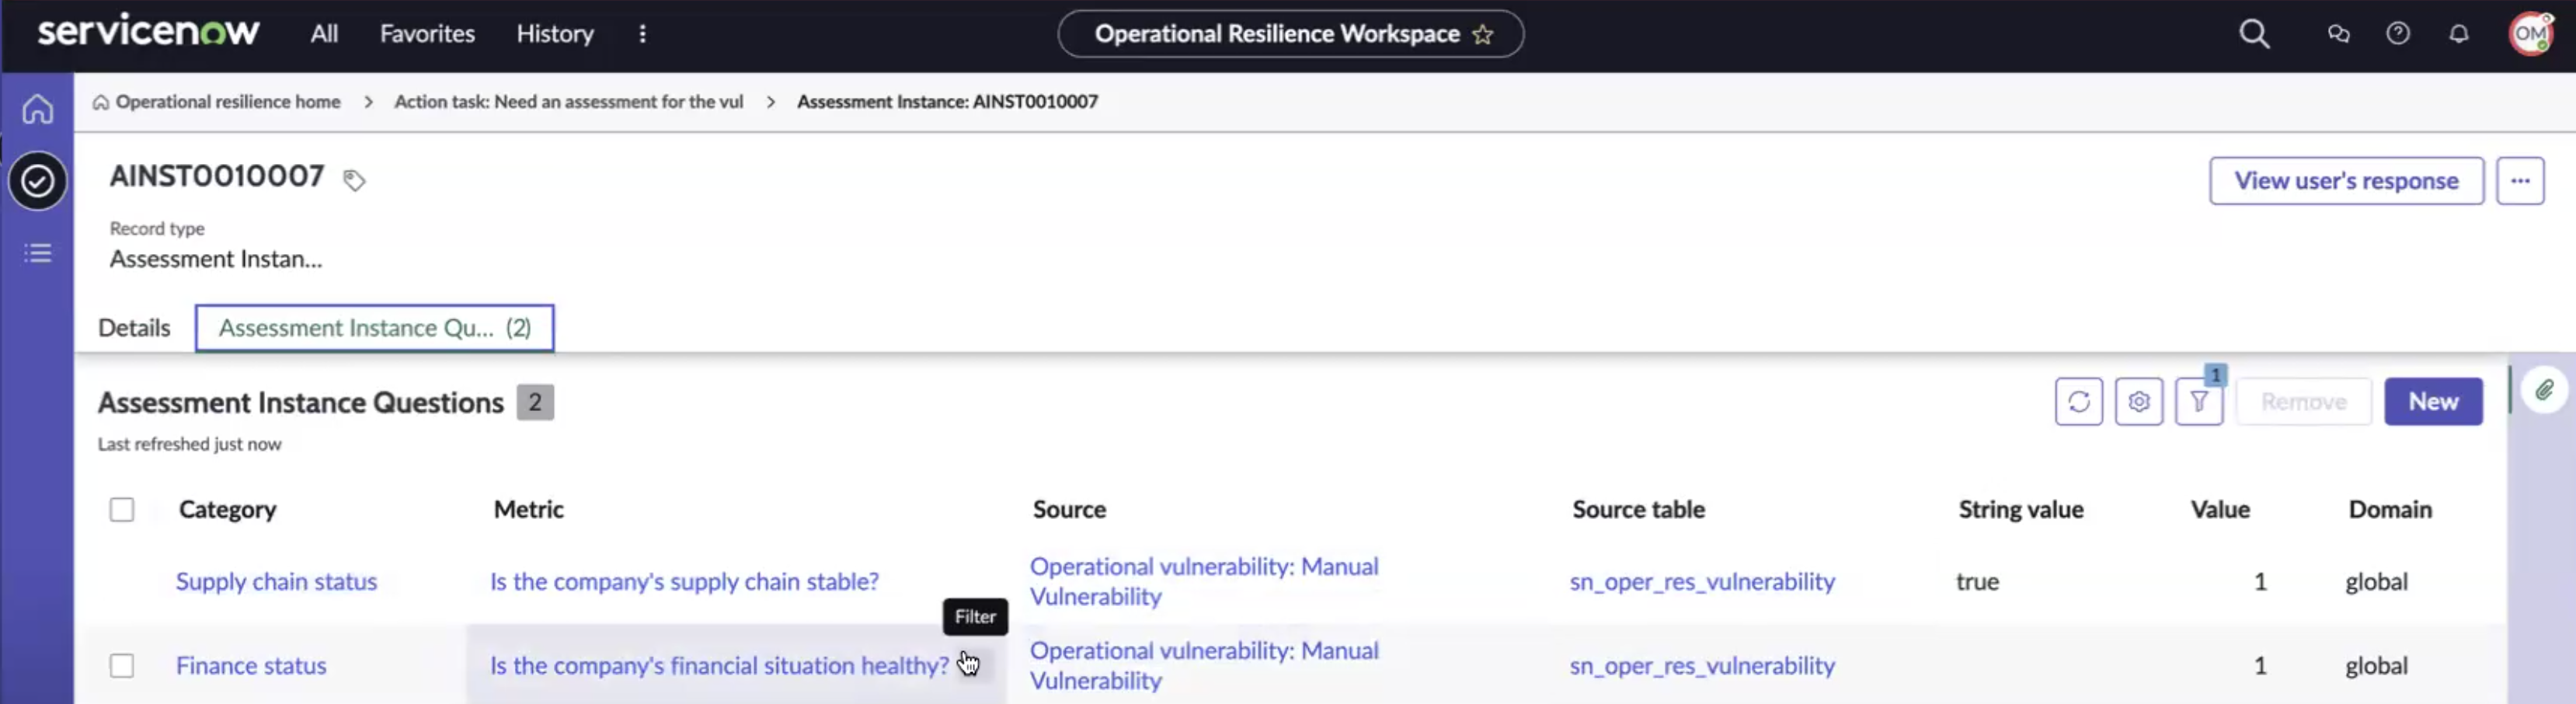
Task: Click the home icon in the breadcrumb
Action: coord(101,102)
